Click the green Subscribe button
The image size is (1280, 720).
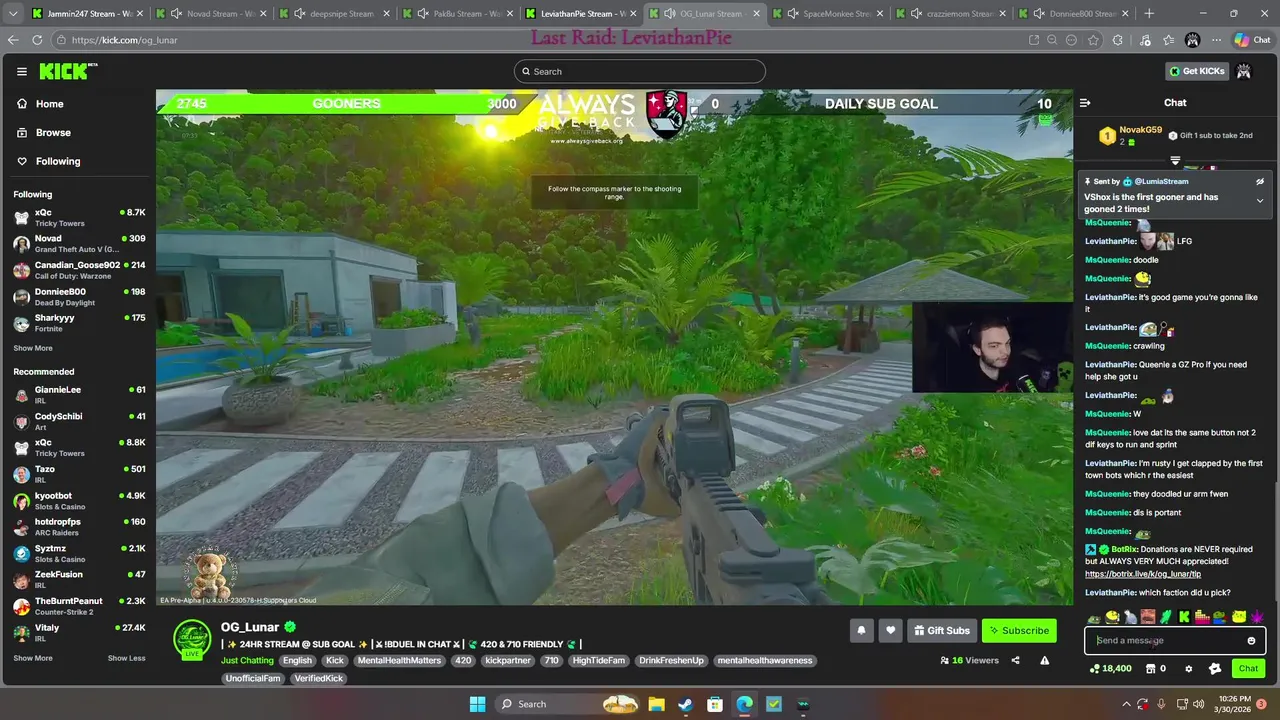pos(1019,631)
